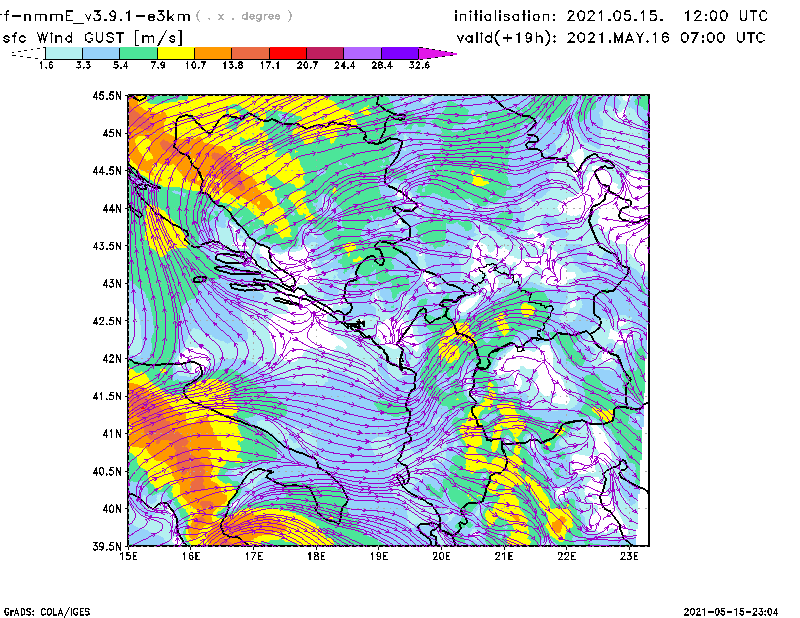
Task: Click the magenta arrow end of the colorbar
Action: click(x=437, y=53)
